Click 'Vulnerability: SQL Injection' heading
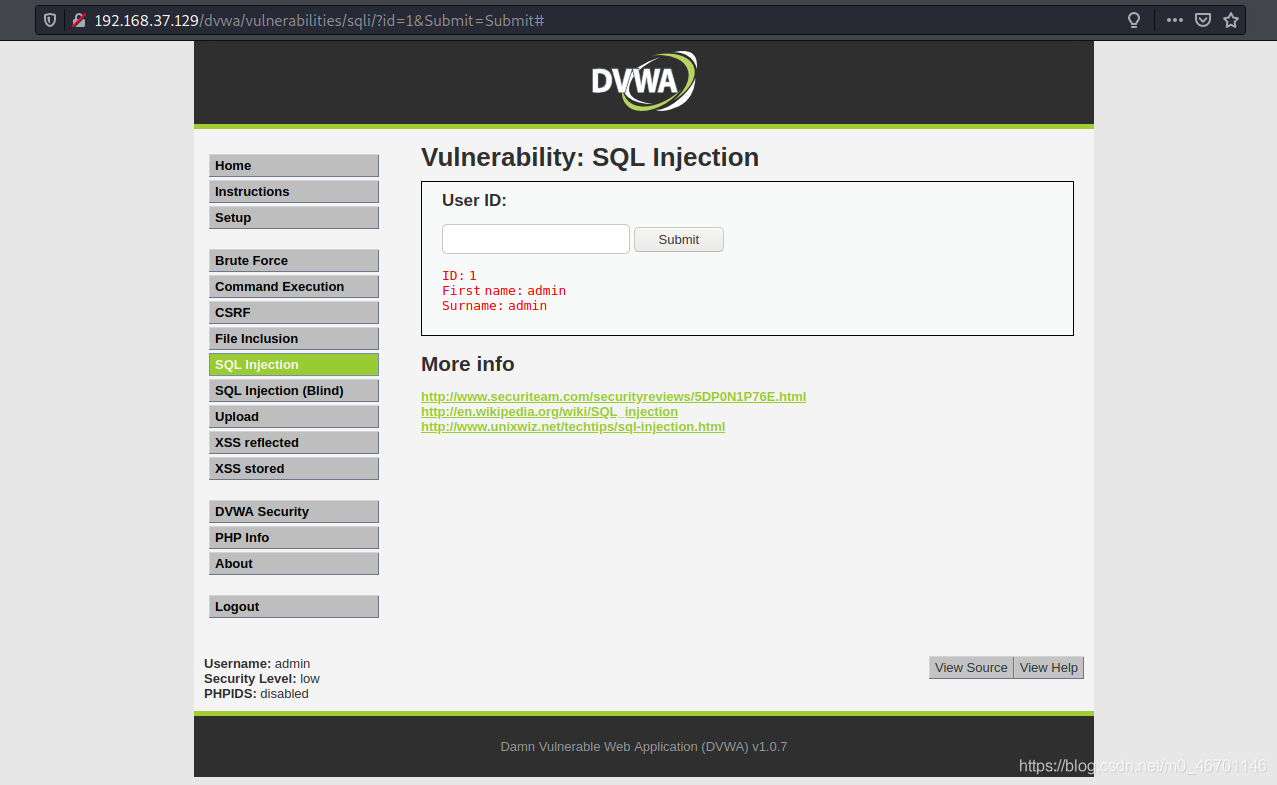 (x=590, y=158)
